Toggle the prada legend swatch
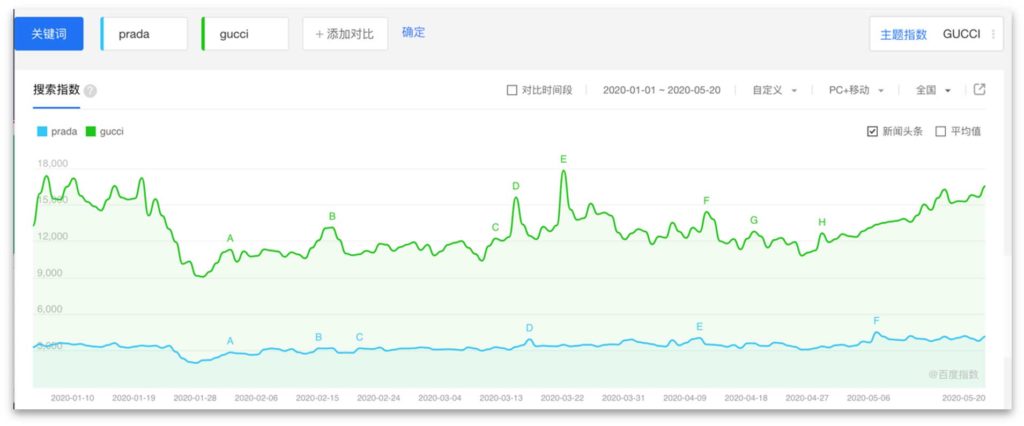Image resolution: width=1024 pixels, height=426 pixels. click(42, 131)
